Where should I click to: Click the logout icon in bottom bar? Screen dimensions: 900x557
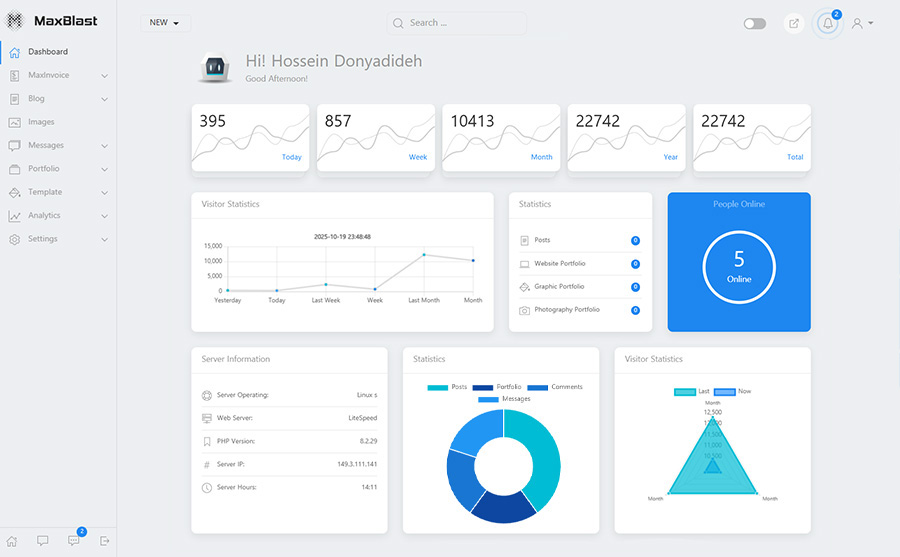click(104, 541)
